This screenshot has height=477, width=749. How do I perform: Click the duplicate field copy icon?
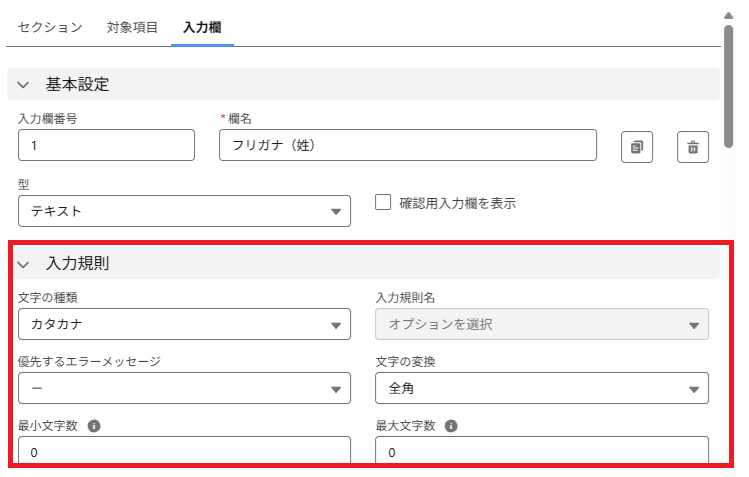pos(636,147)
